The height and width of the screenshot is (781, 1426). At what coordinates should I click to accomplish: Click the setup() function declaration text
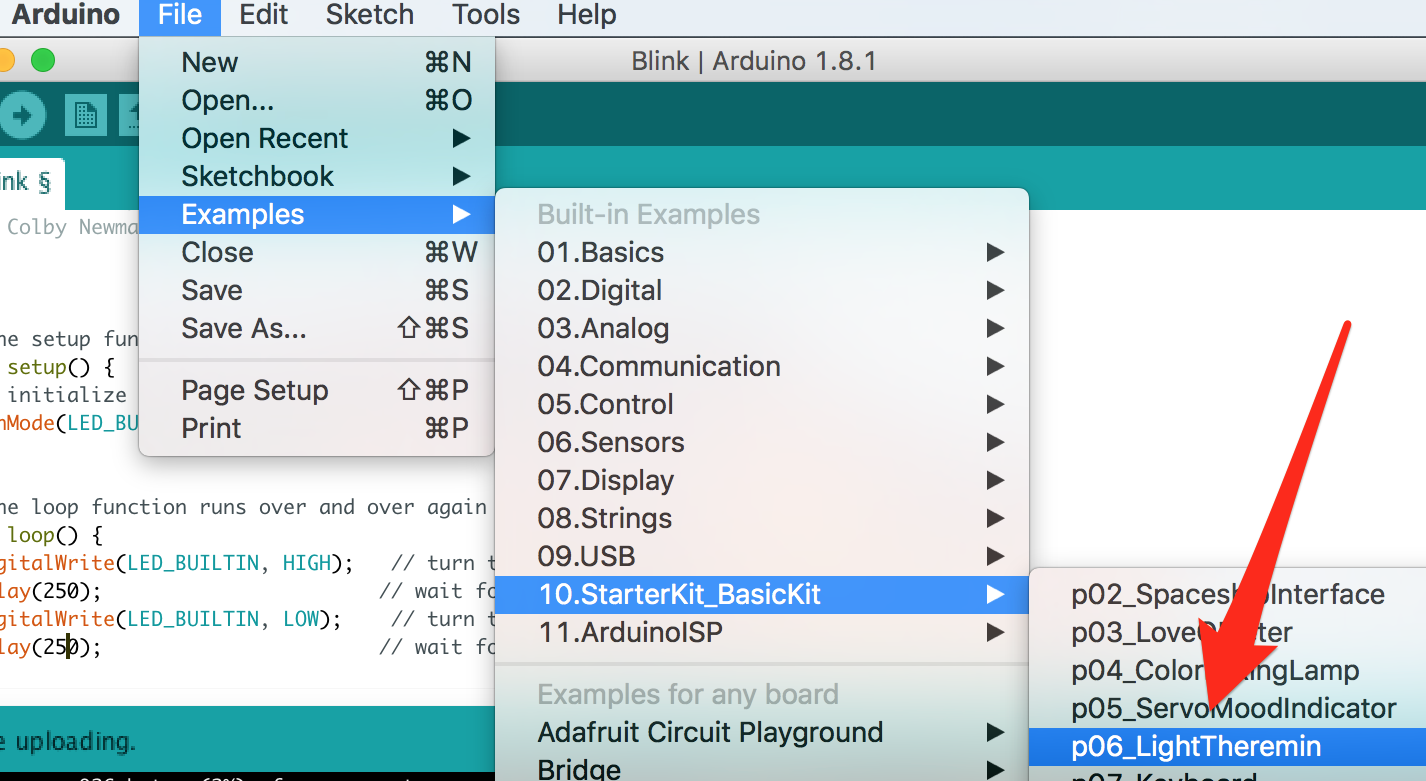[x=61, y=367]
